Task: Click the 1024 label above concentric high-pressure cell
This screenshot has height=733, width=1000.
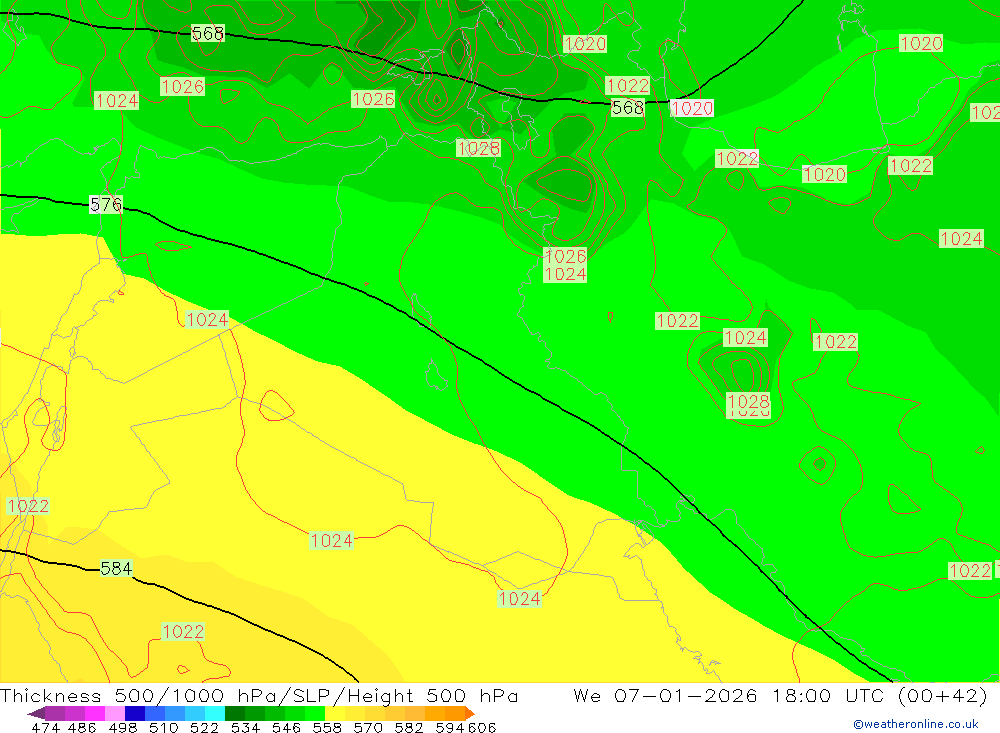Action: [x=746, y=337]
